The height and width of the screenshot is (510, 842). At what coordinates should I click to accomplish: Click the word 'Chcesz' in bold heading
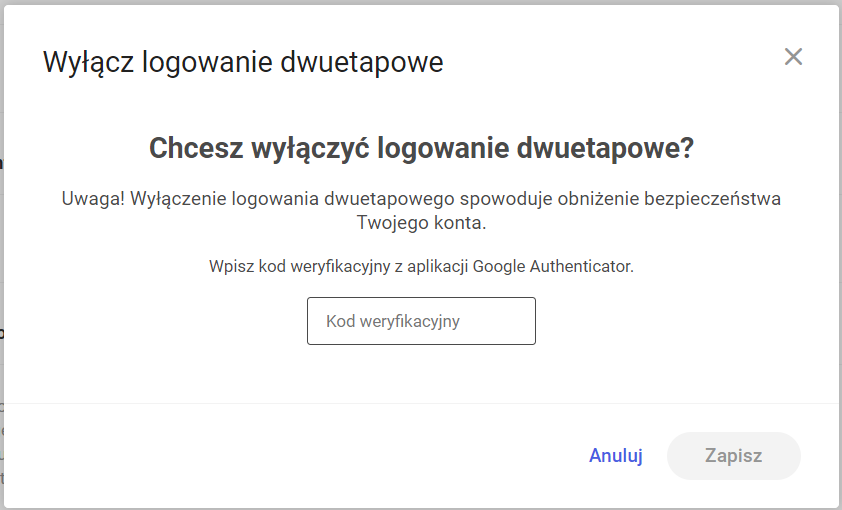tap(196, 148)
